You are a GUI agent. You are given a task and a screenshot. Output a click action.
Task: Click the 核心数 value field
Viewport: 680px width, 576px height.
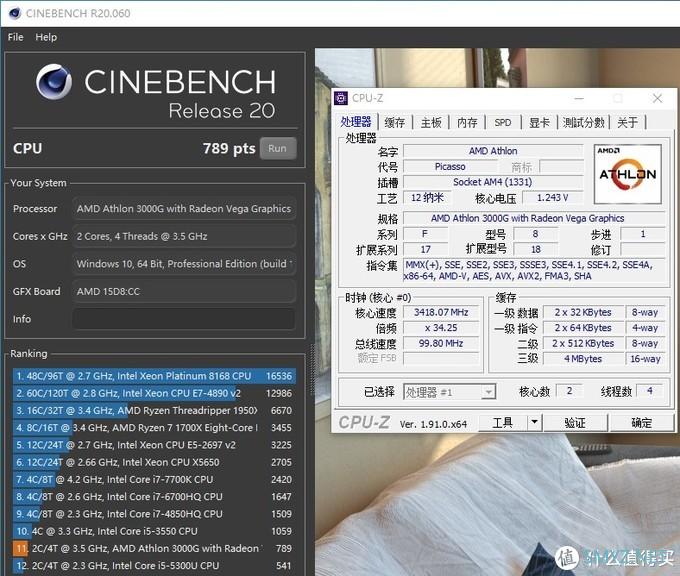[x=569, y=391]
